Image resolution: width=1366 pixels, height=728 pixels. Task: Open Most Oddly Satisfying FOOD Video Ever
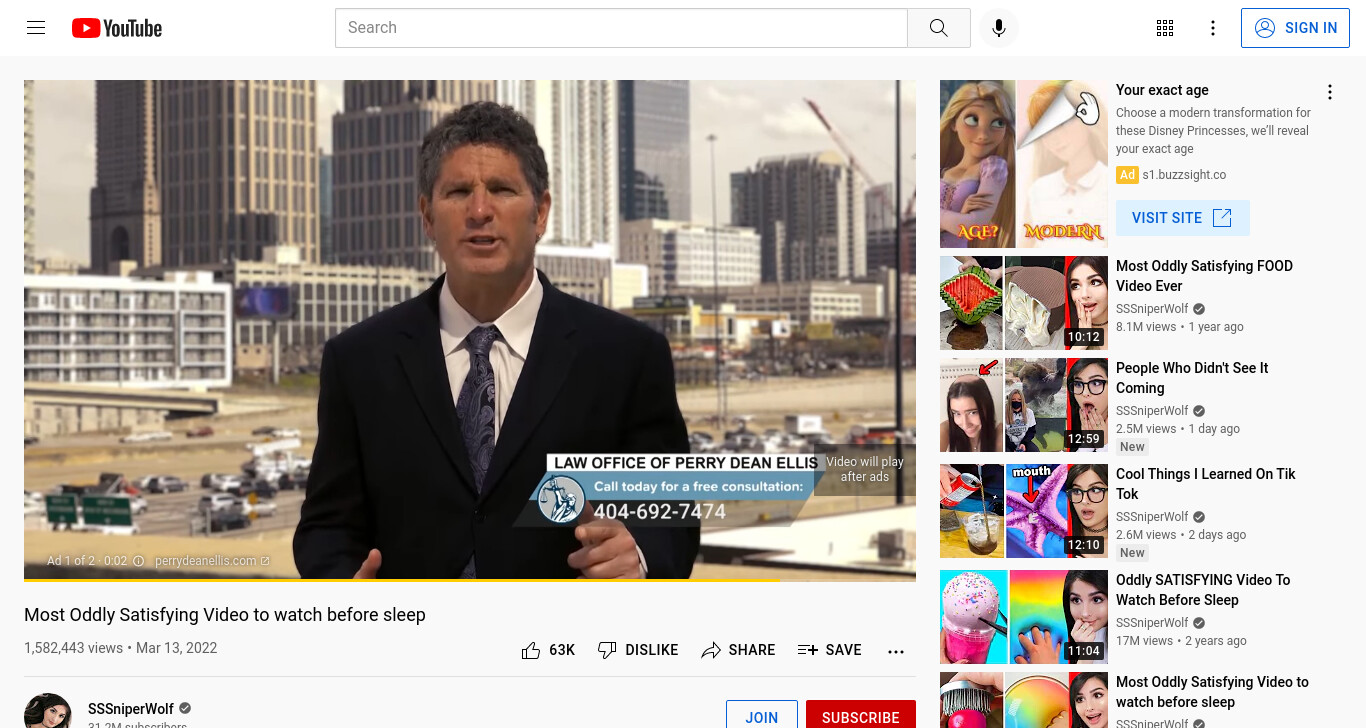[x=1204, y=276]
